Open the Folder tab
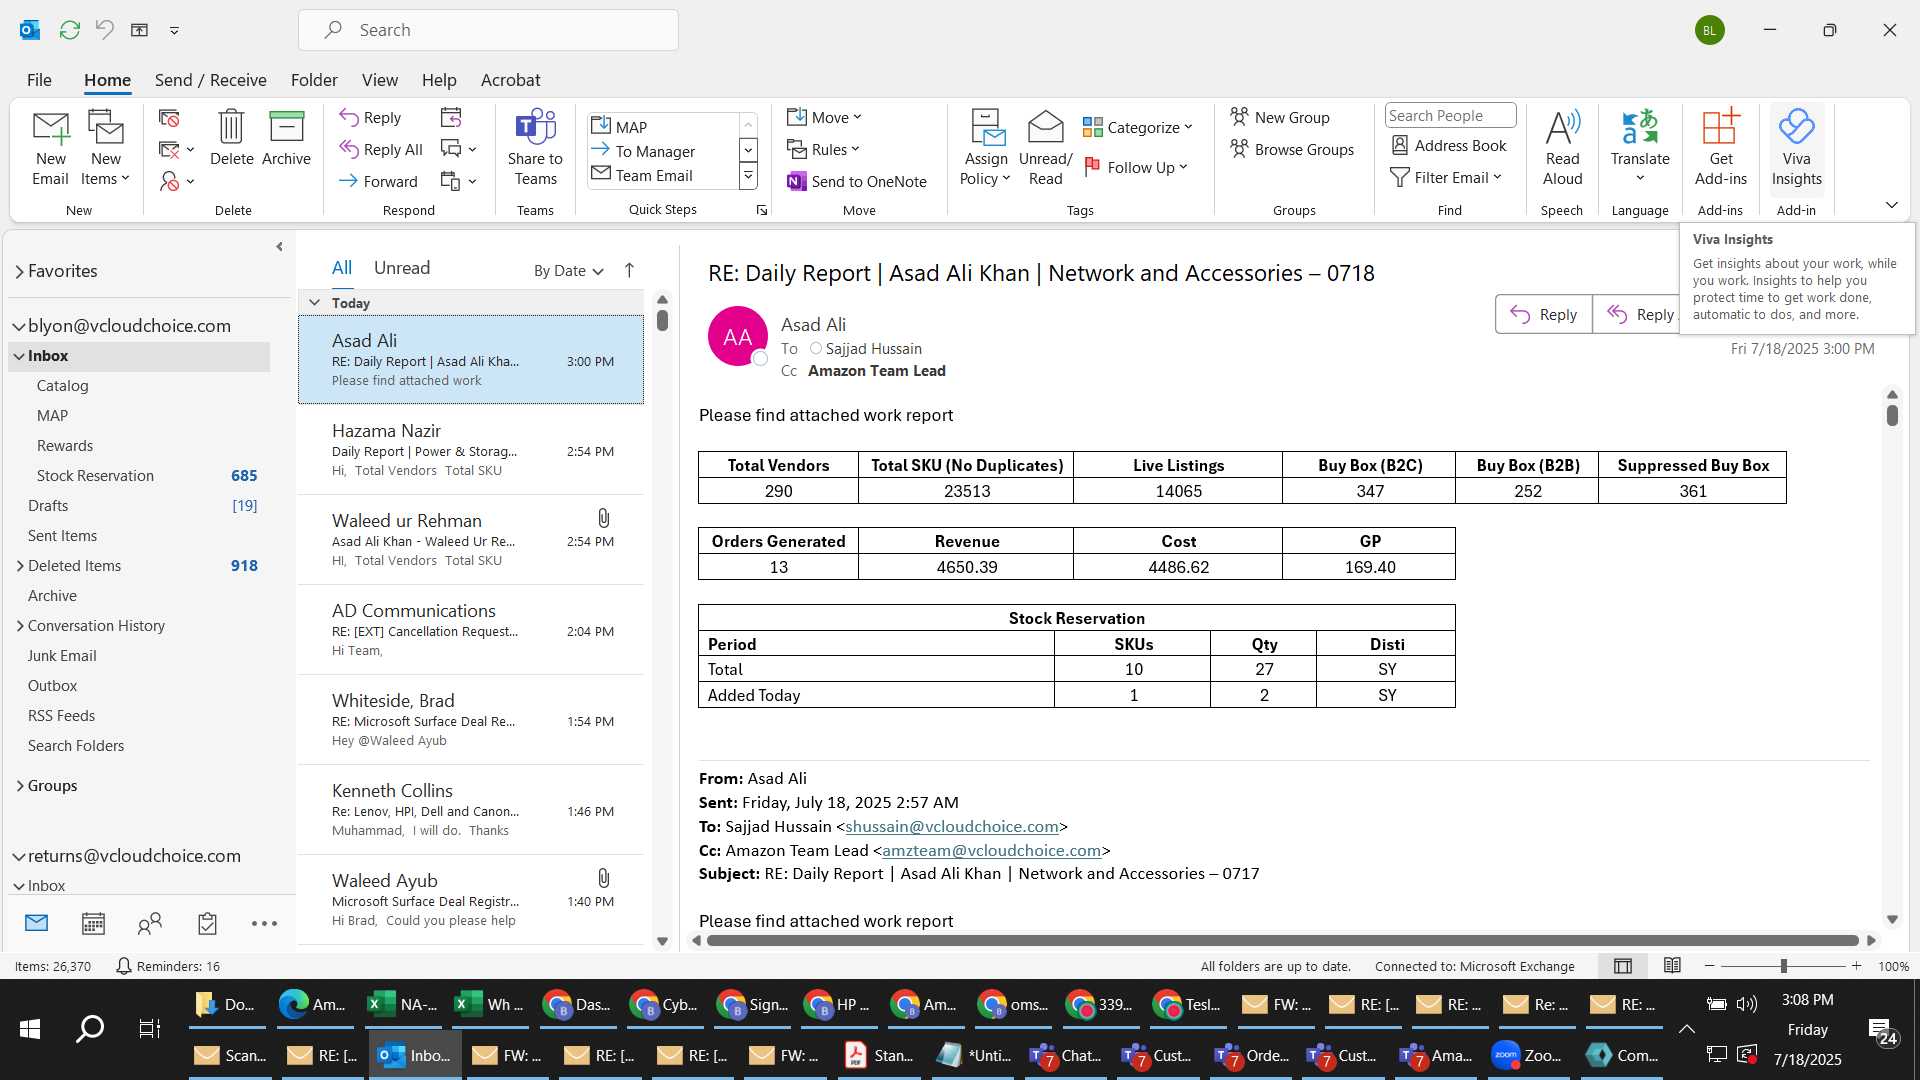Image resolution: width=1920 pixels, height=1080 pixels. (314, 80)
